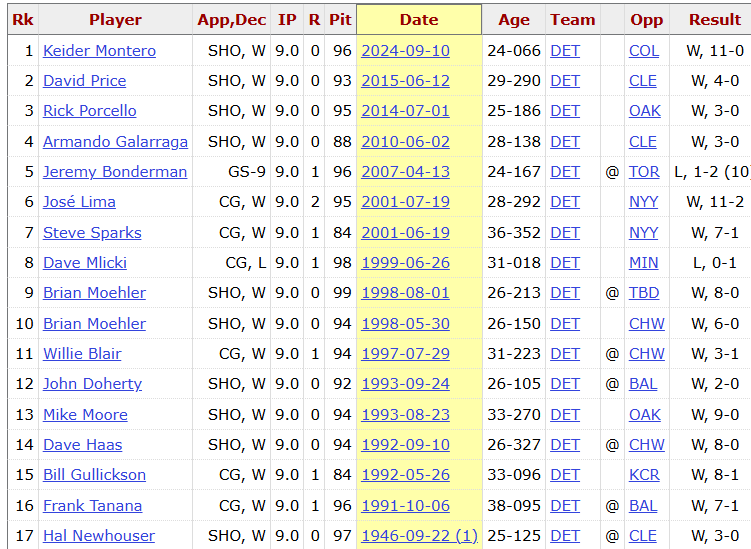Viewport: 751px width, 549px height.
Task: Open the 2007-04-13 game date link
Action: (405, 172)
